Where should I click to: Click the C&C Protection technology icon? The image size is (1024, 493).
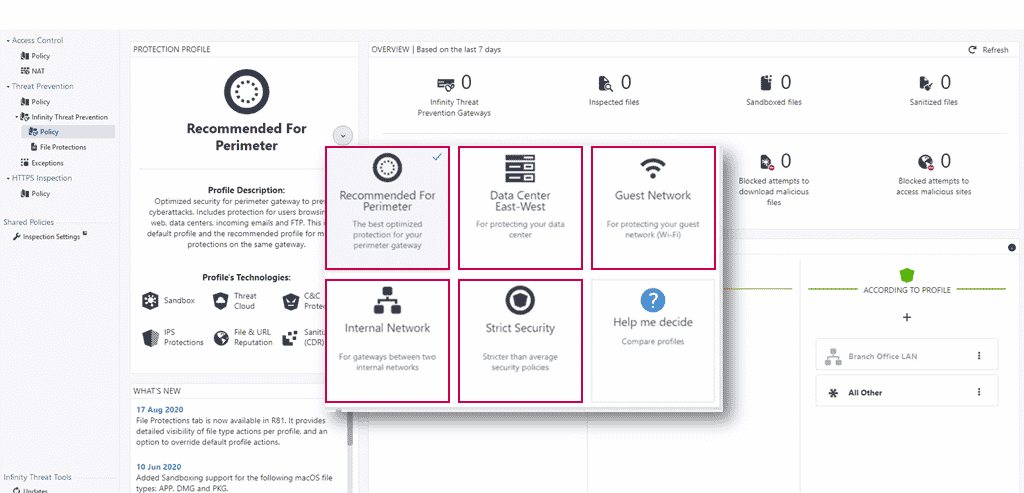coord(291,301)
